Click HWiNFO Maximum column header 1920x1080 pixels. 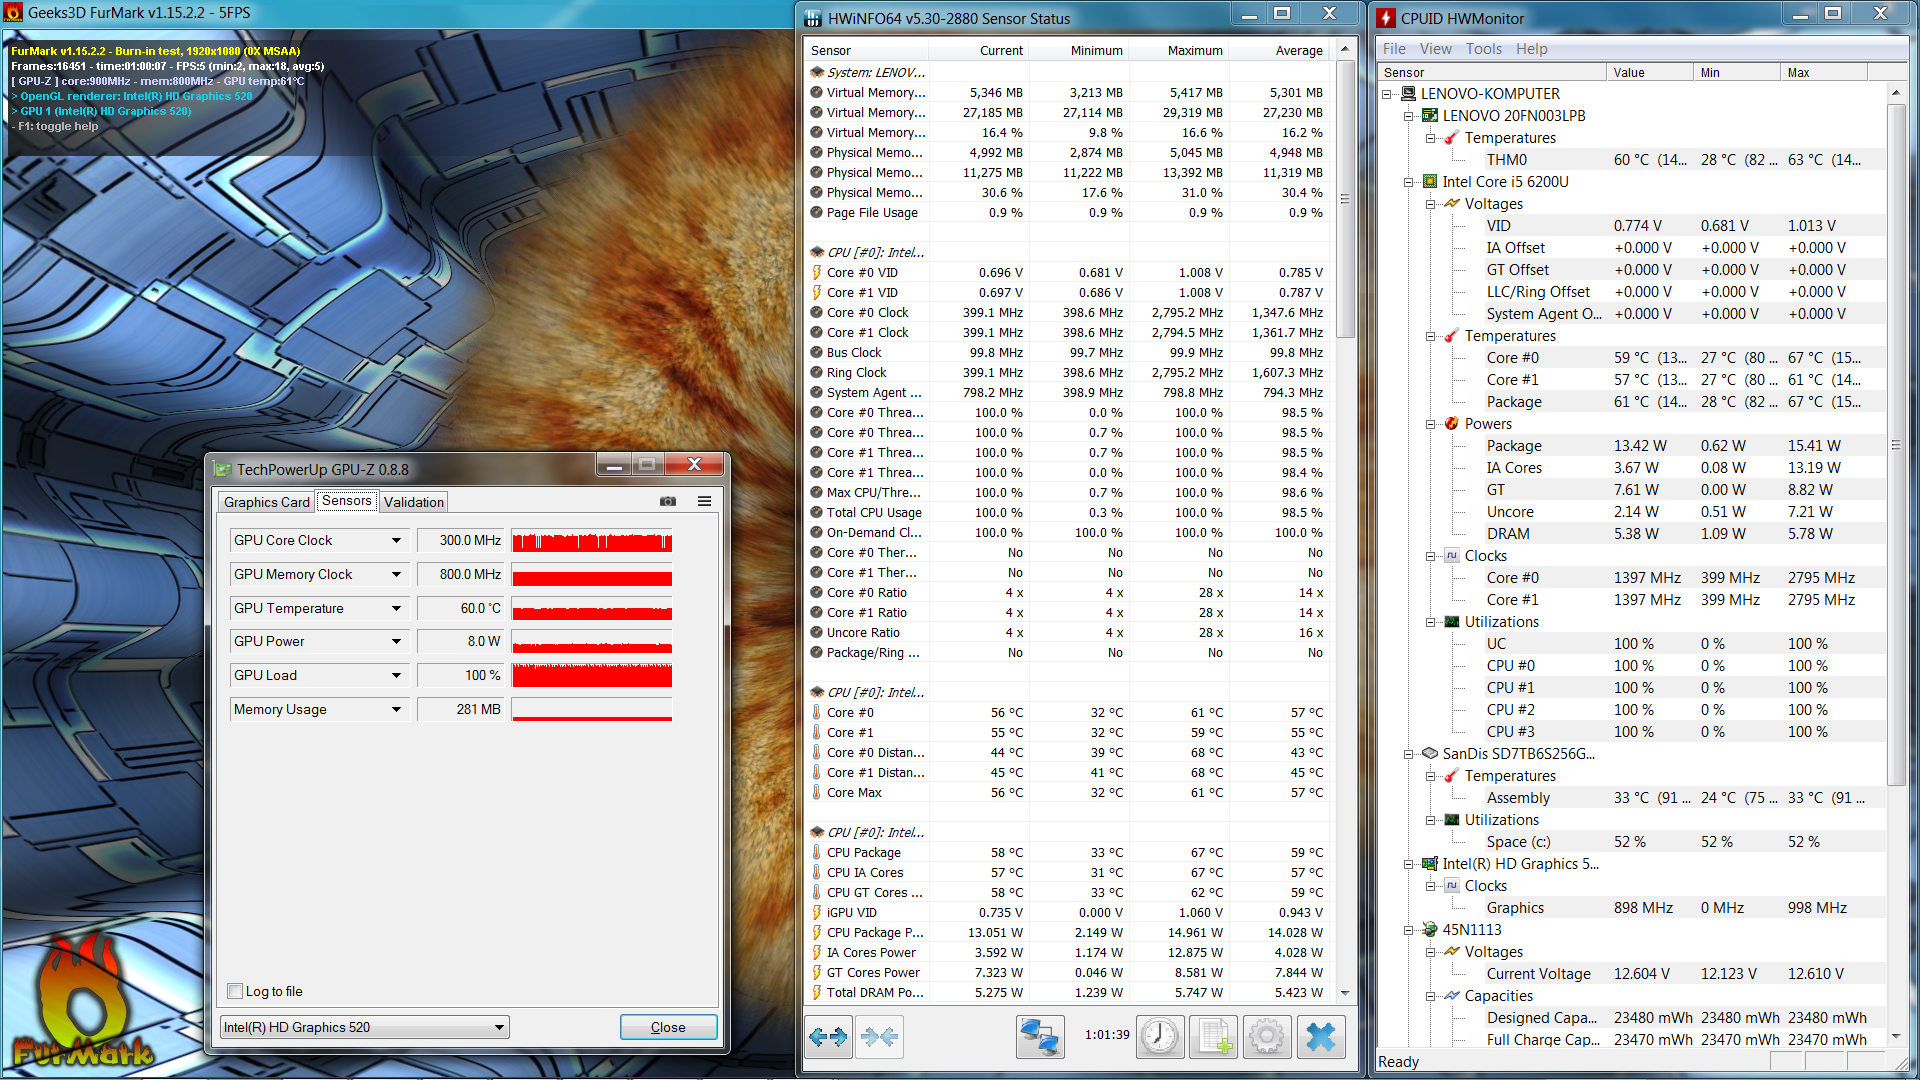(1178, 50)
